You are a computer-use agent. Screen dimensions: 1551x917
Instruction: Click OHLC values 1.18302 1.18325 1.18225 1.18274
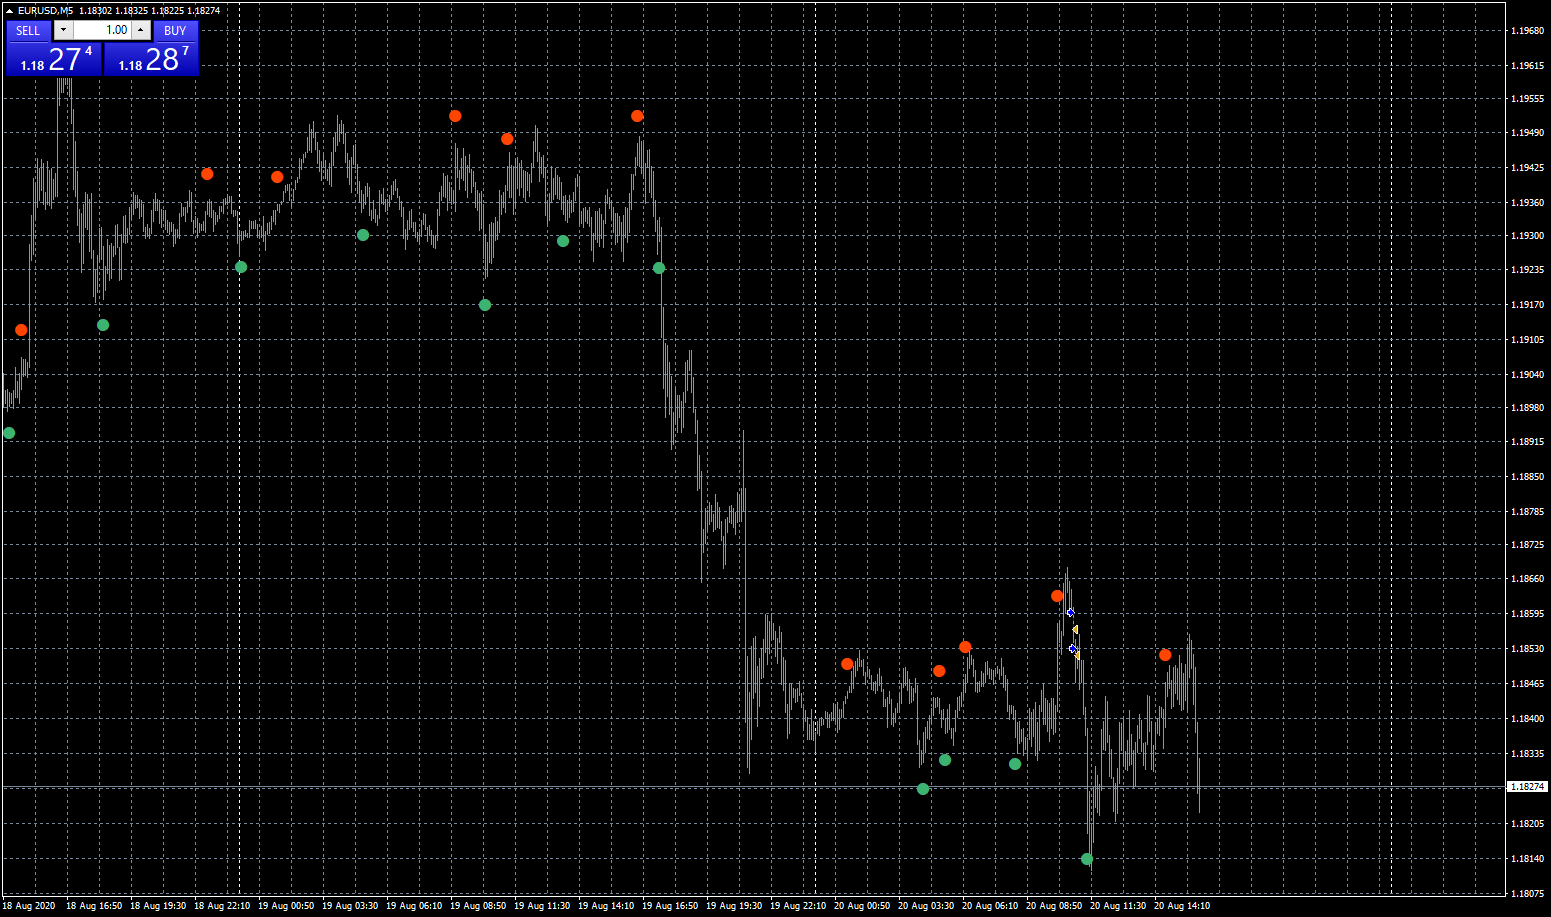[150, 11]
